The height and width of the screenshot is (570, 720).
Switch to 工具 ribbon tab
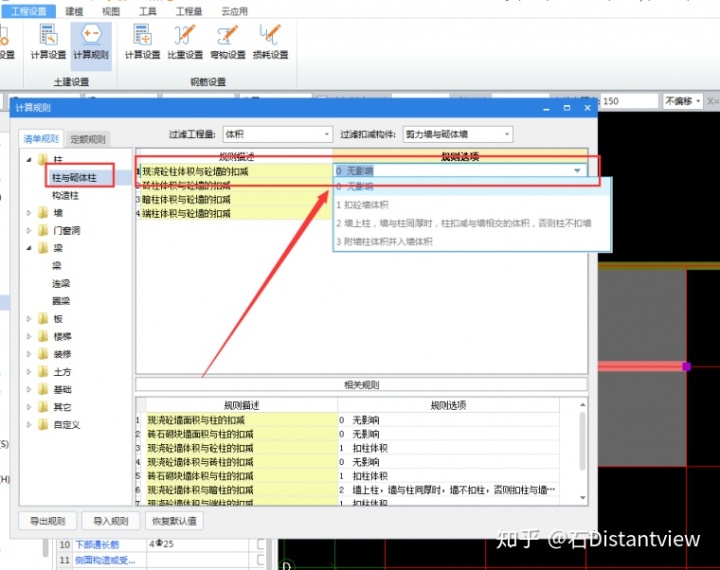(147, 11)
